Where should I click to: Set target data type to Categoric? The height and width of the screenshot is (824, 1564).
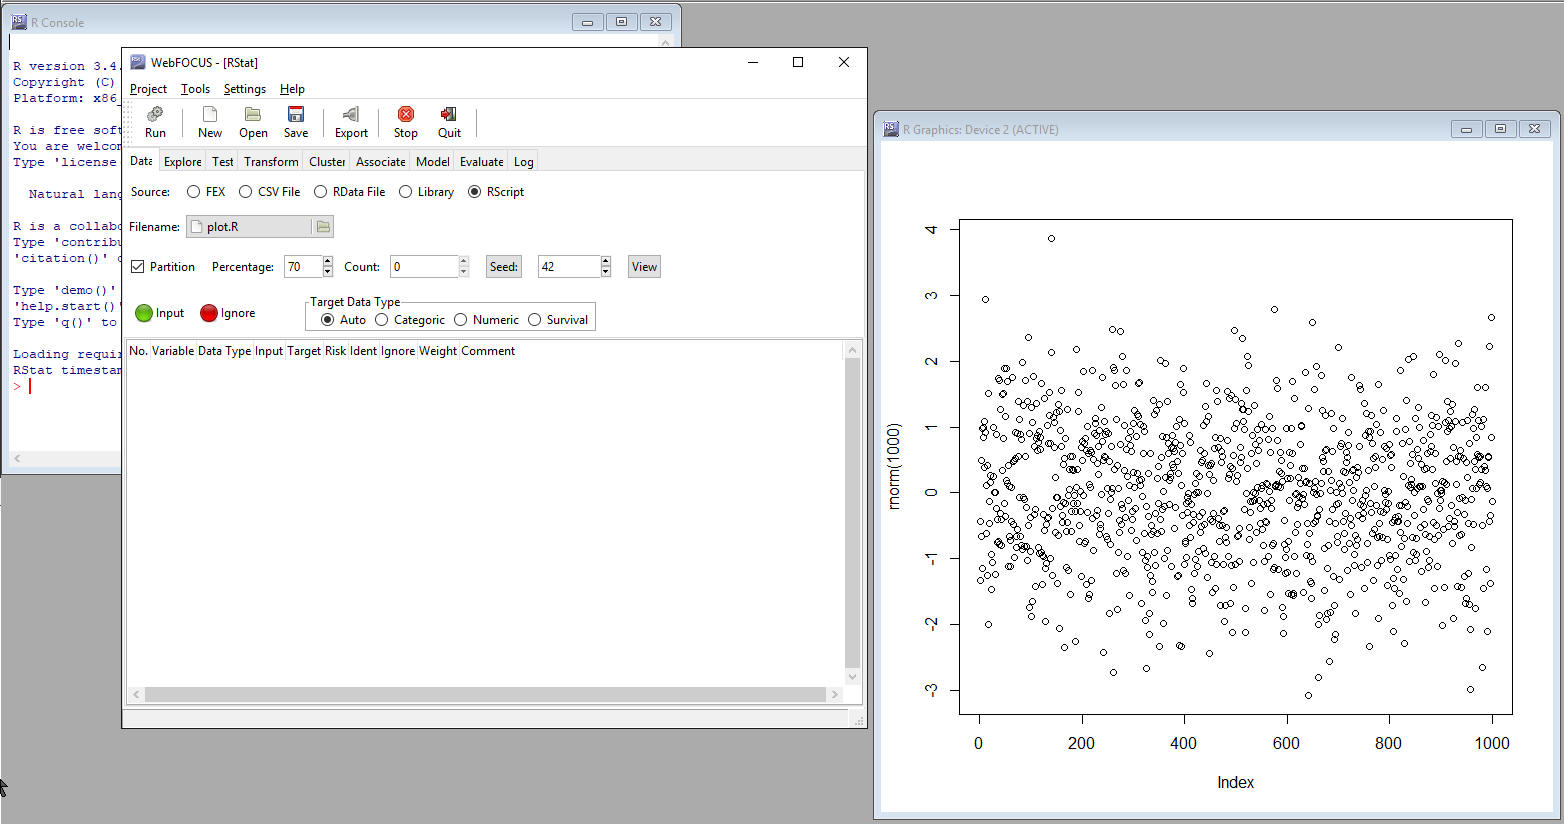(x=381, y=320)
